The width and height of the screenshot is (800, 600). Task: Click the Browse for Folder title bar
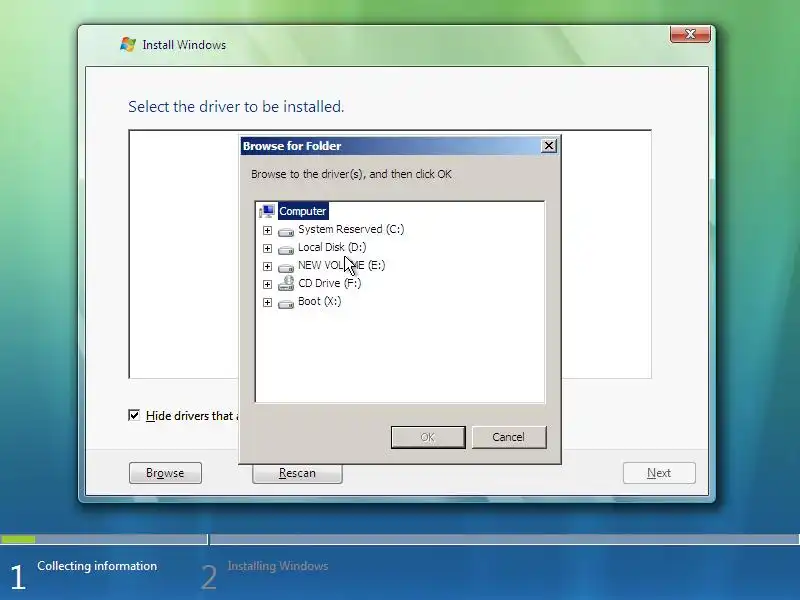(x=400, y=146)
